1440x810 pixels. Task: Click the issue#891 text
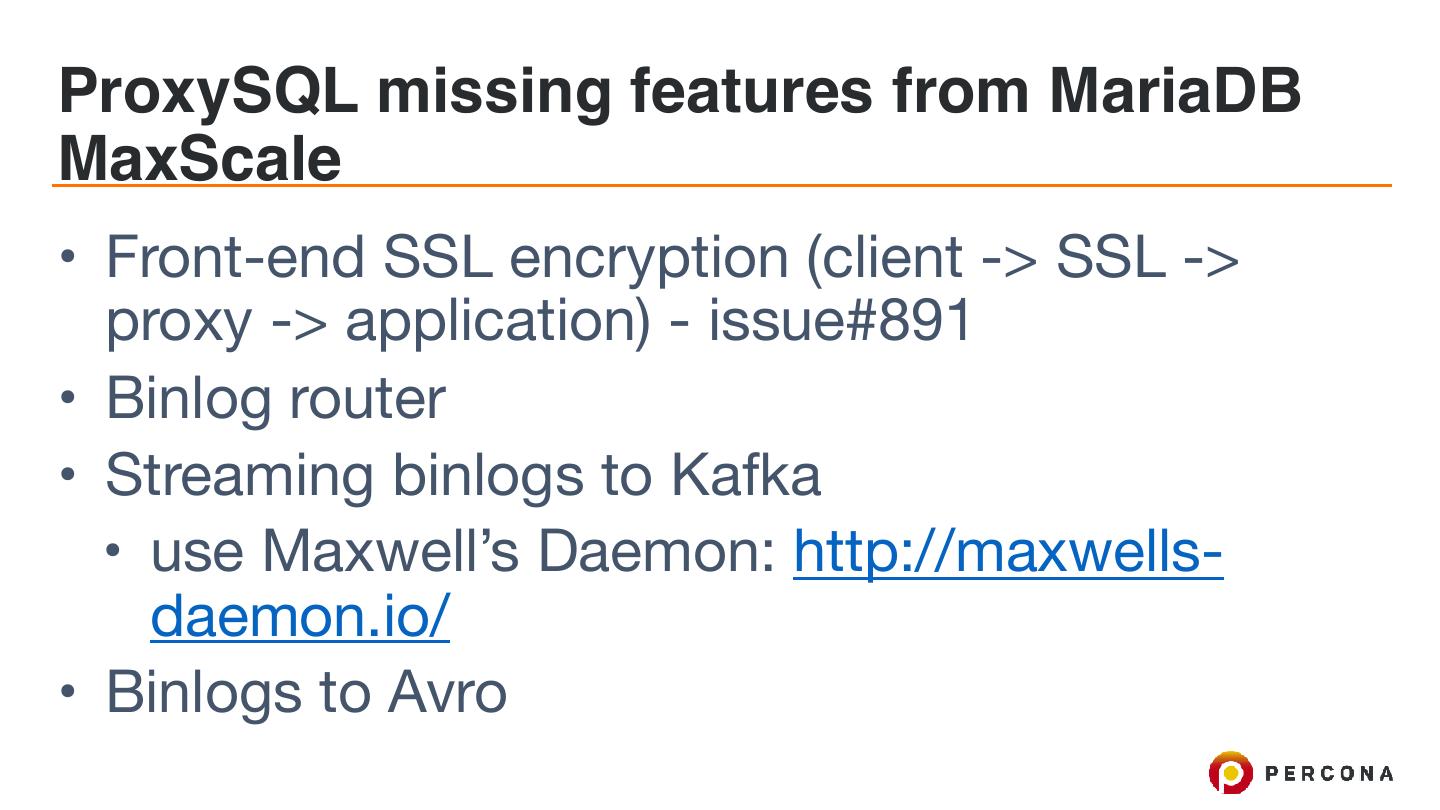coord(840,321)
